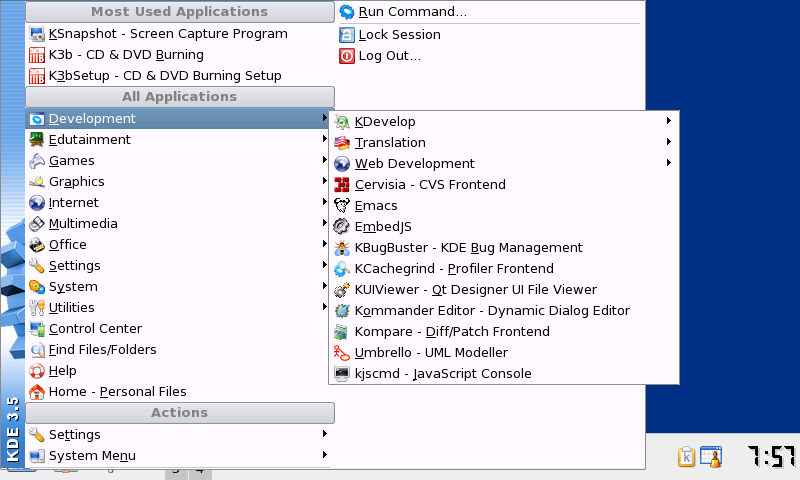Open the Graphics applications submenu

(77, 182)
